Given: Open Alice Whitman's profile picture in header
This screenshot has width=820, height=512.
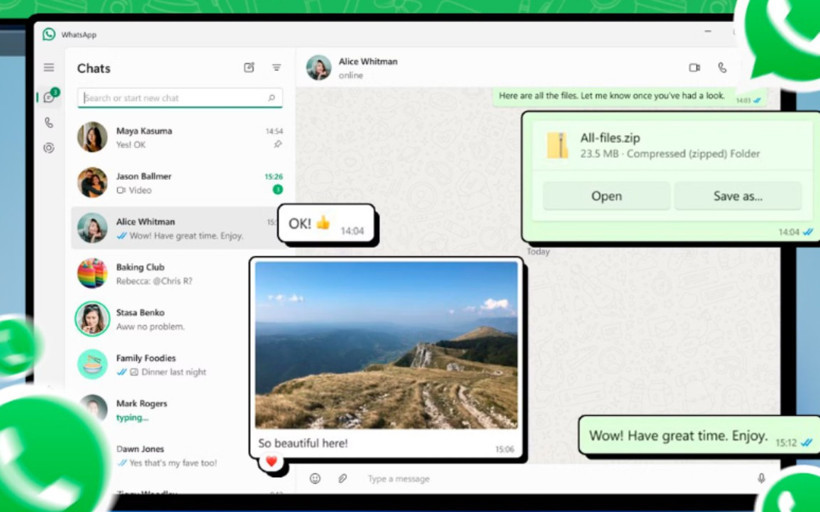Looking at the screenshot, I should point(318,67).
